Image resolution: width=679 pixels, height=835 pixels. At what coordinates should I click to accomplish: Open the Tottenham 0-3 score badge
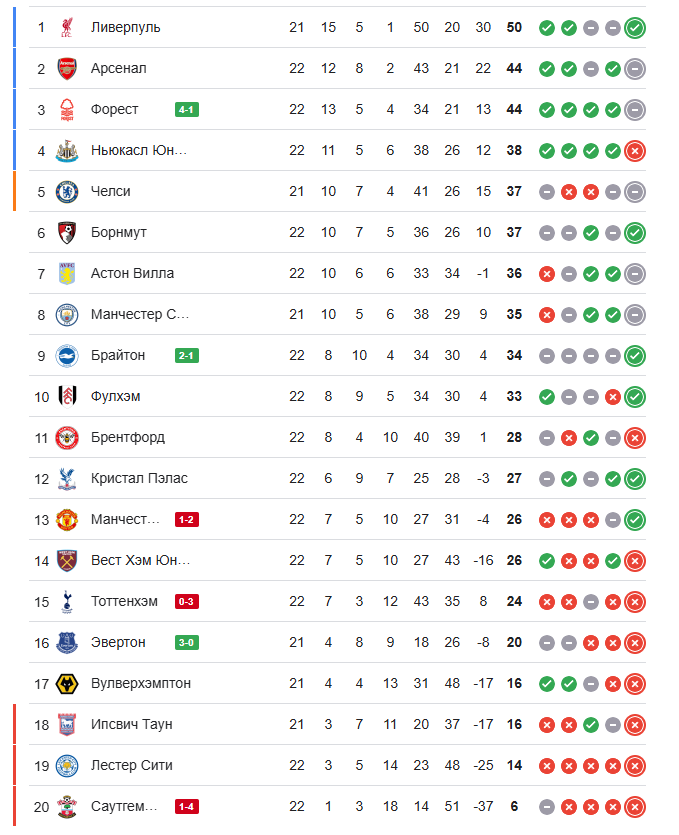187,602
